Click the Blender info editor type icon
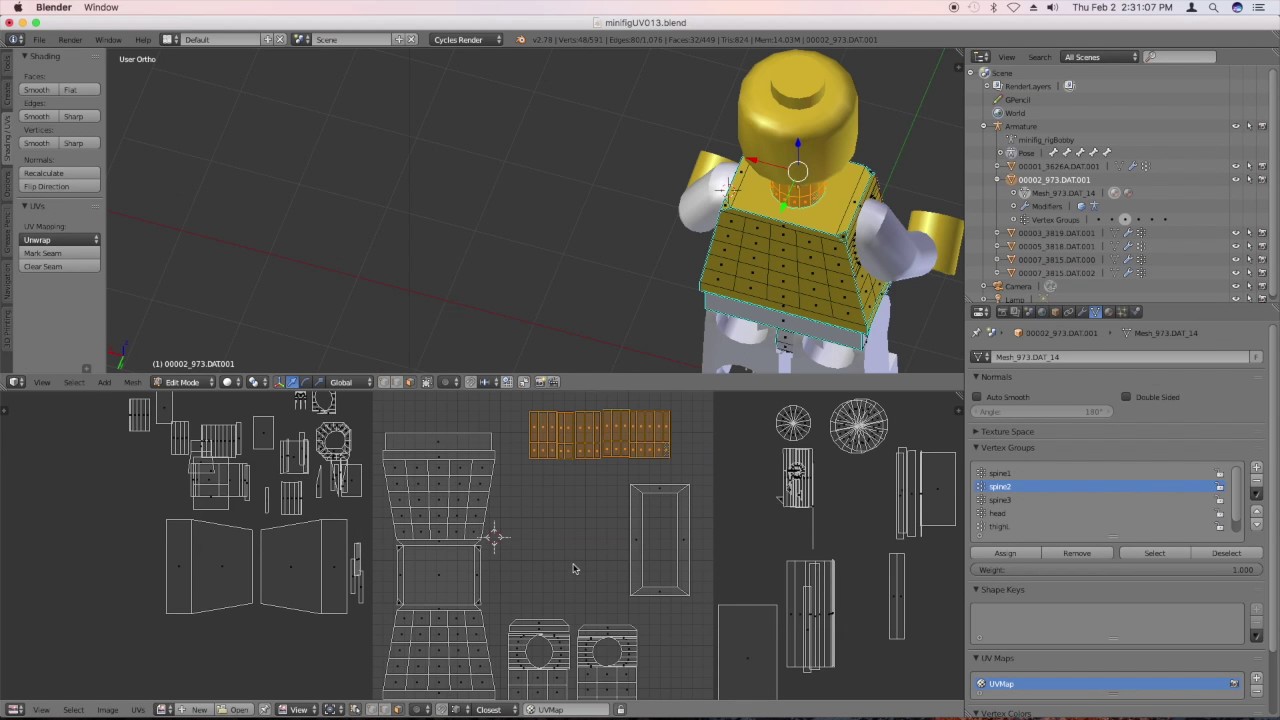Image resolution: width=1280 pixels, height=720 pixels. (x=15, y=39)
